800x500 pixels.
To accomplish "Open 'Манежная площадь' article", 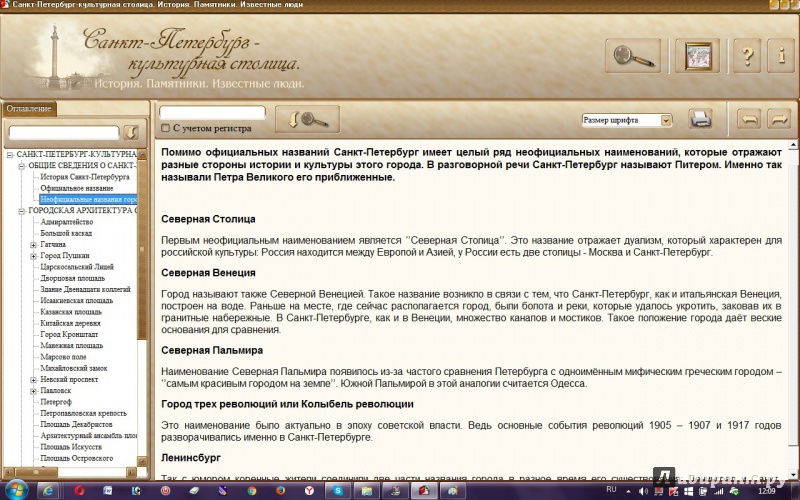I will coord(71,345).
